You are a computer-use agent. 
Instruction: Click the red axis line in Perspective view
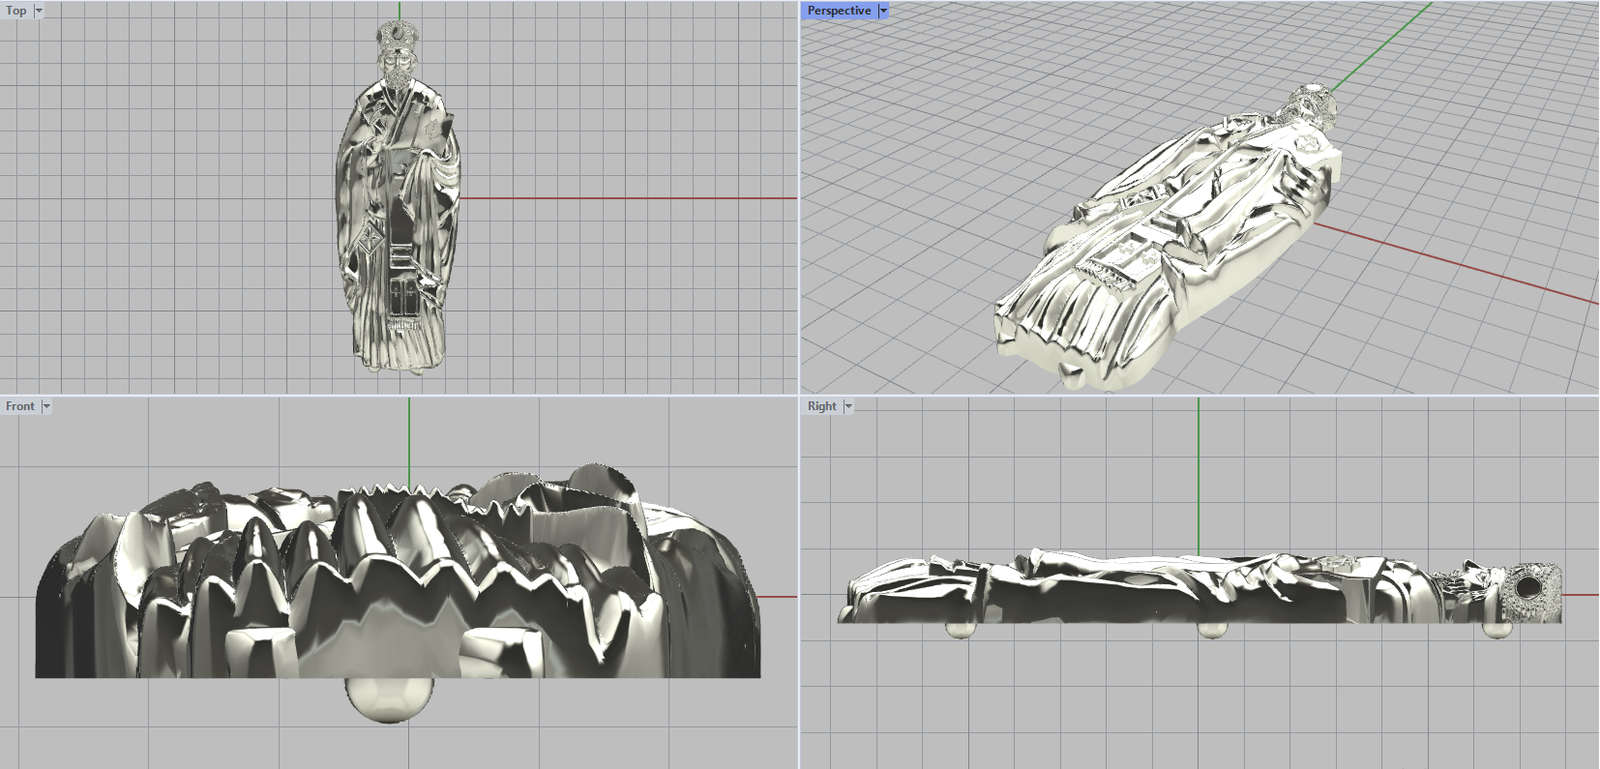pos(1450,262)
